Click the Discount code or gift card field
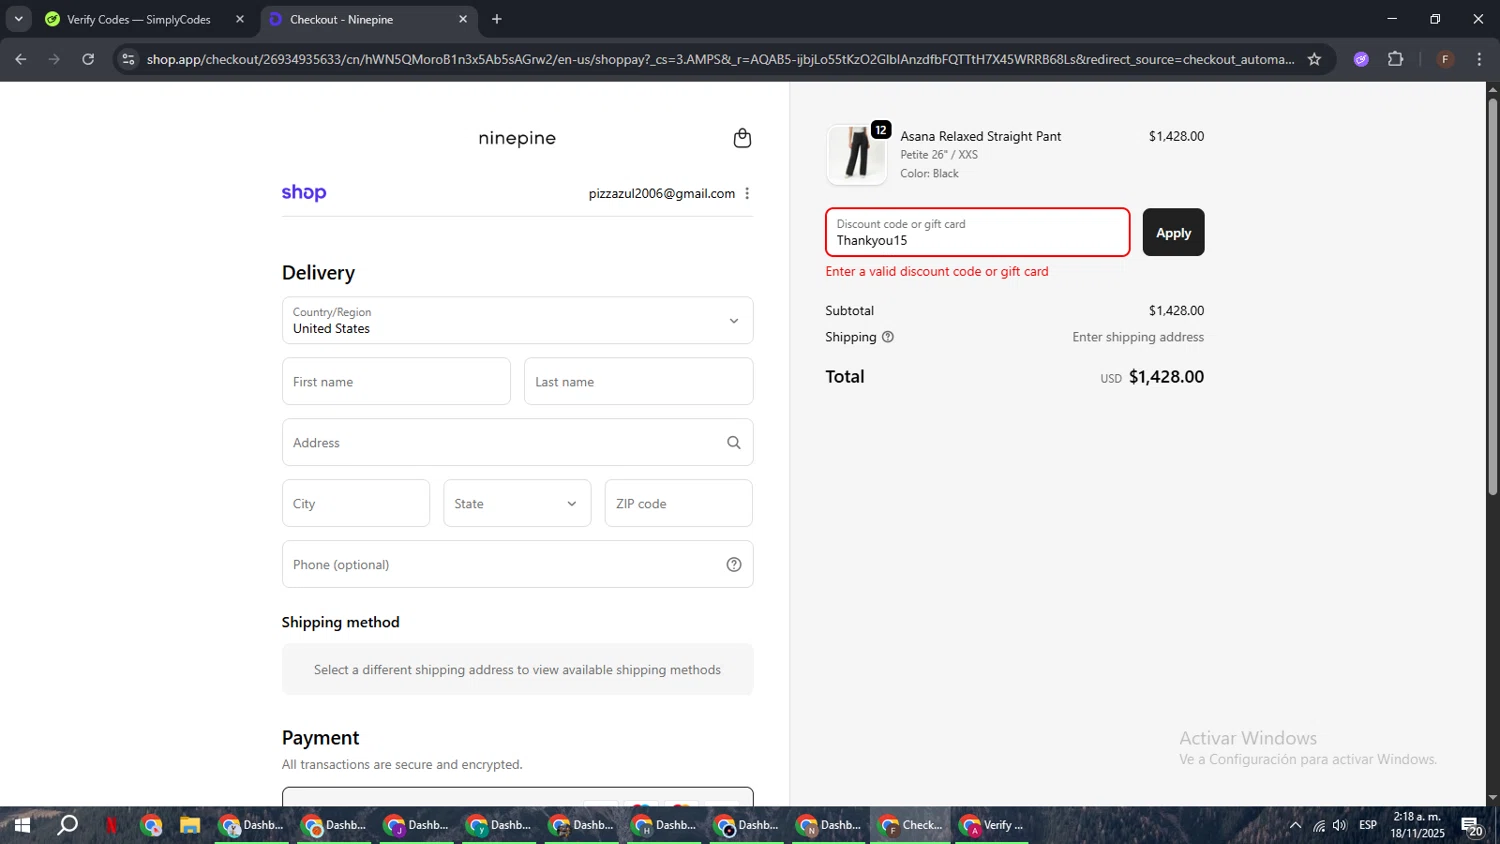1500x844 pixels. tap(977, 232)
